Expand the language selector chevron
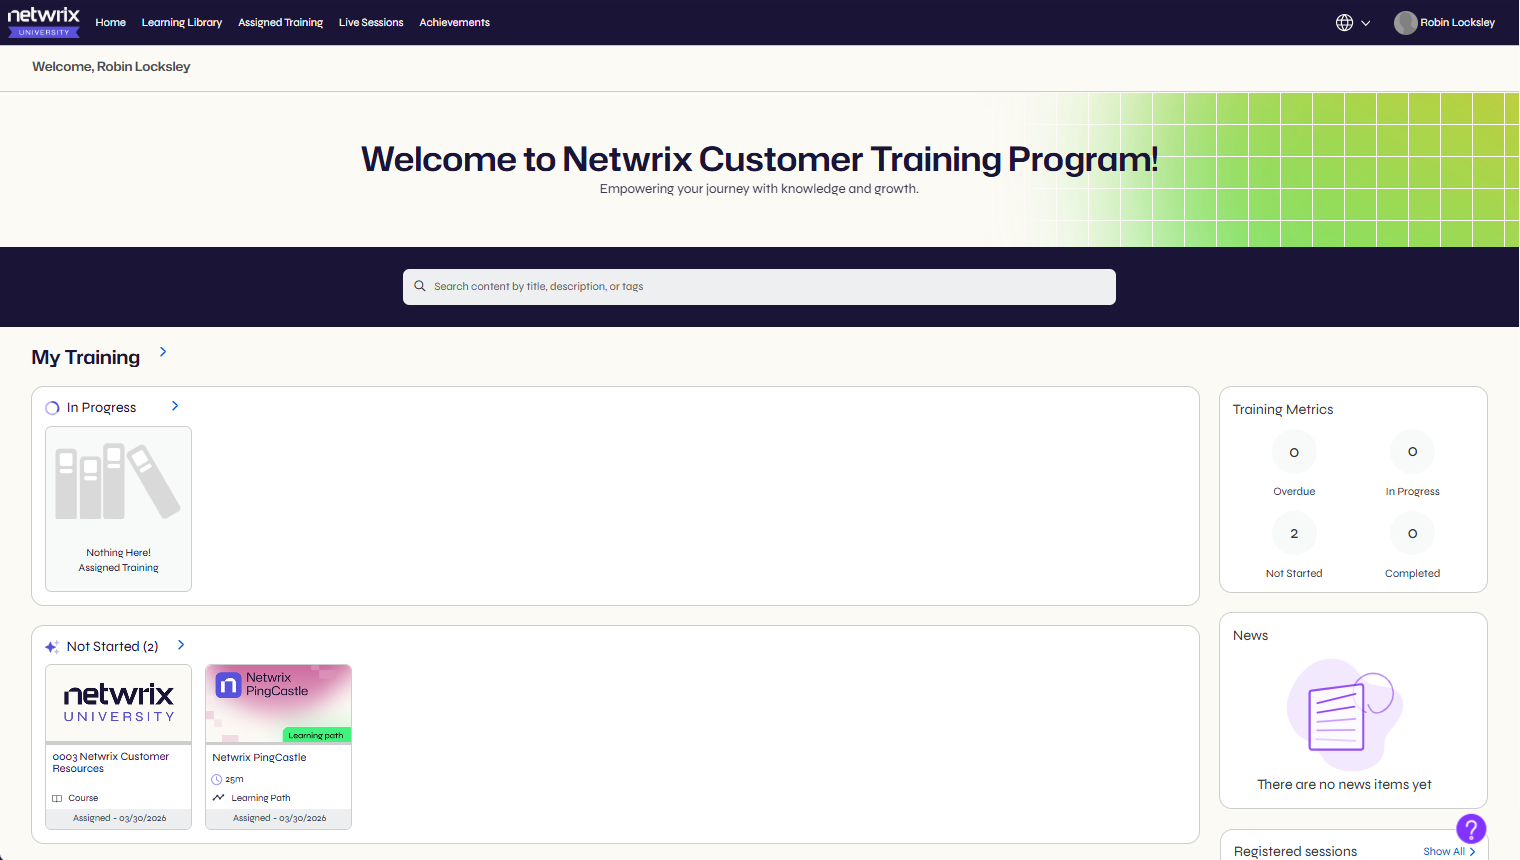Image resolution: width=1520 pixels, height=860 pixels. (x=1367, y=21)
